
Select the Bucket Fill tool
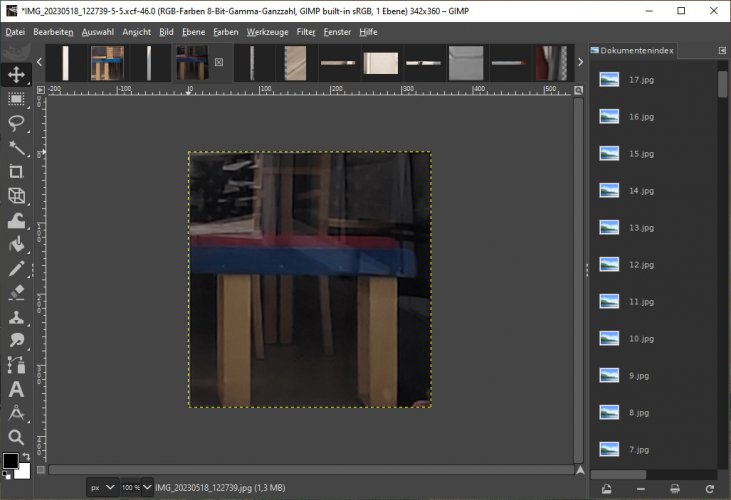[x=16, y=244]
